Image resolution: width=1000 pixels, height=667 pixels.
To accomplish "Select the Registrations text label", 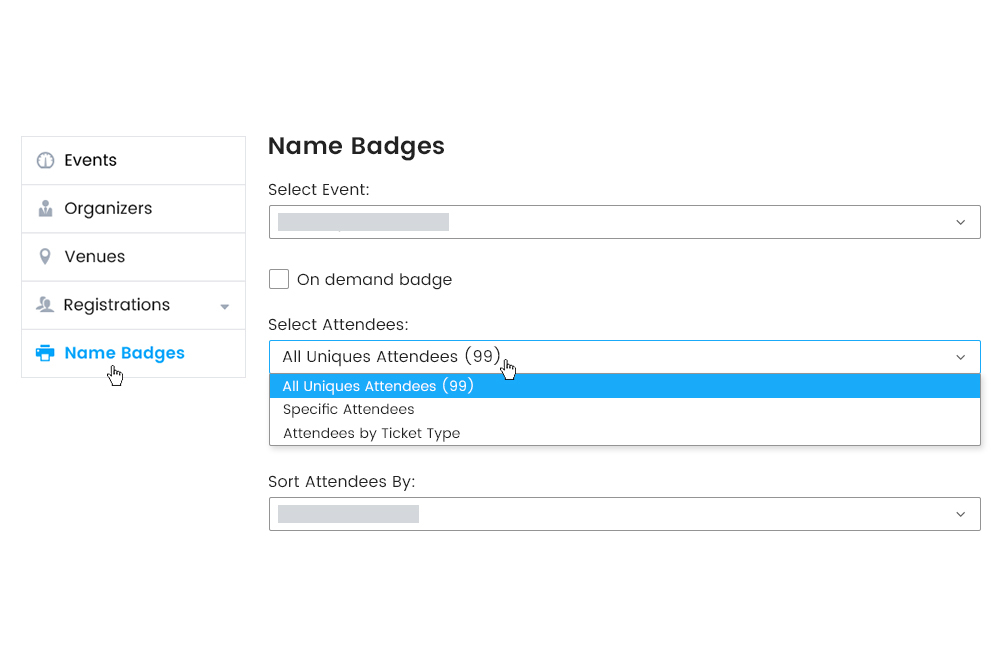I will [116, 305].
